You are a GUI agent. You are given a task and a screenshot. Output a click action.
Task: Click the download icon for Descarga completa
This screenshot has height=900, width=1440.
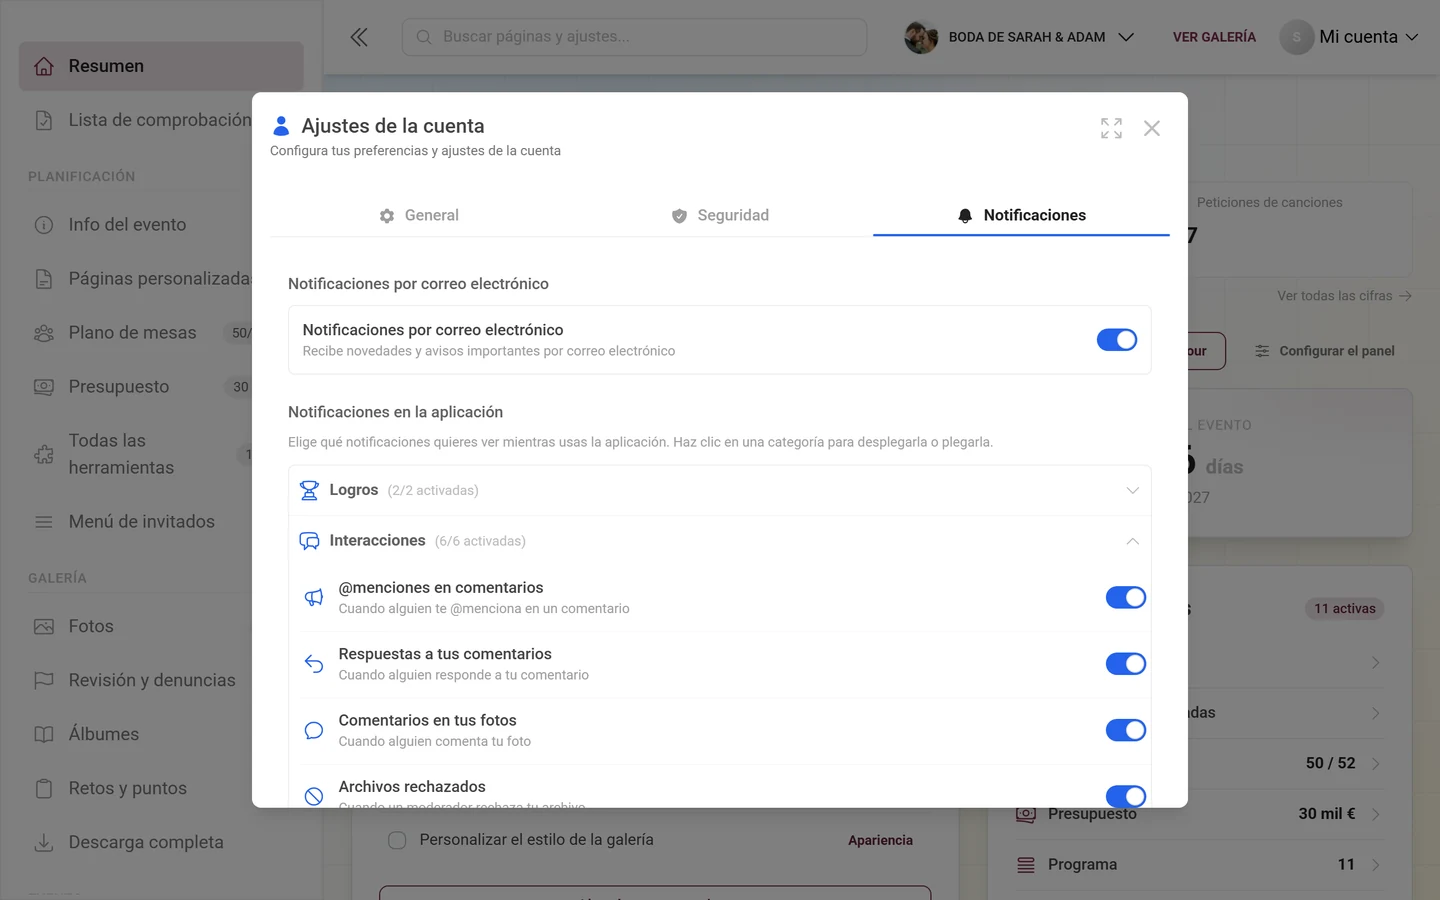pyautogui.click(x=44, y=842)
